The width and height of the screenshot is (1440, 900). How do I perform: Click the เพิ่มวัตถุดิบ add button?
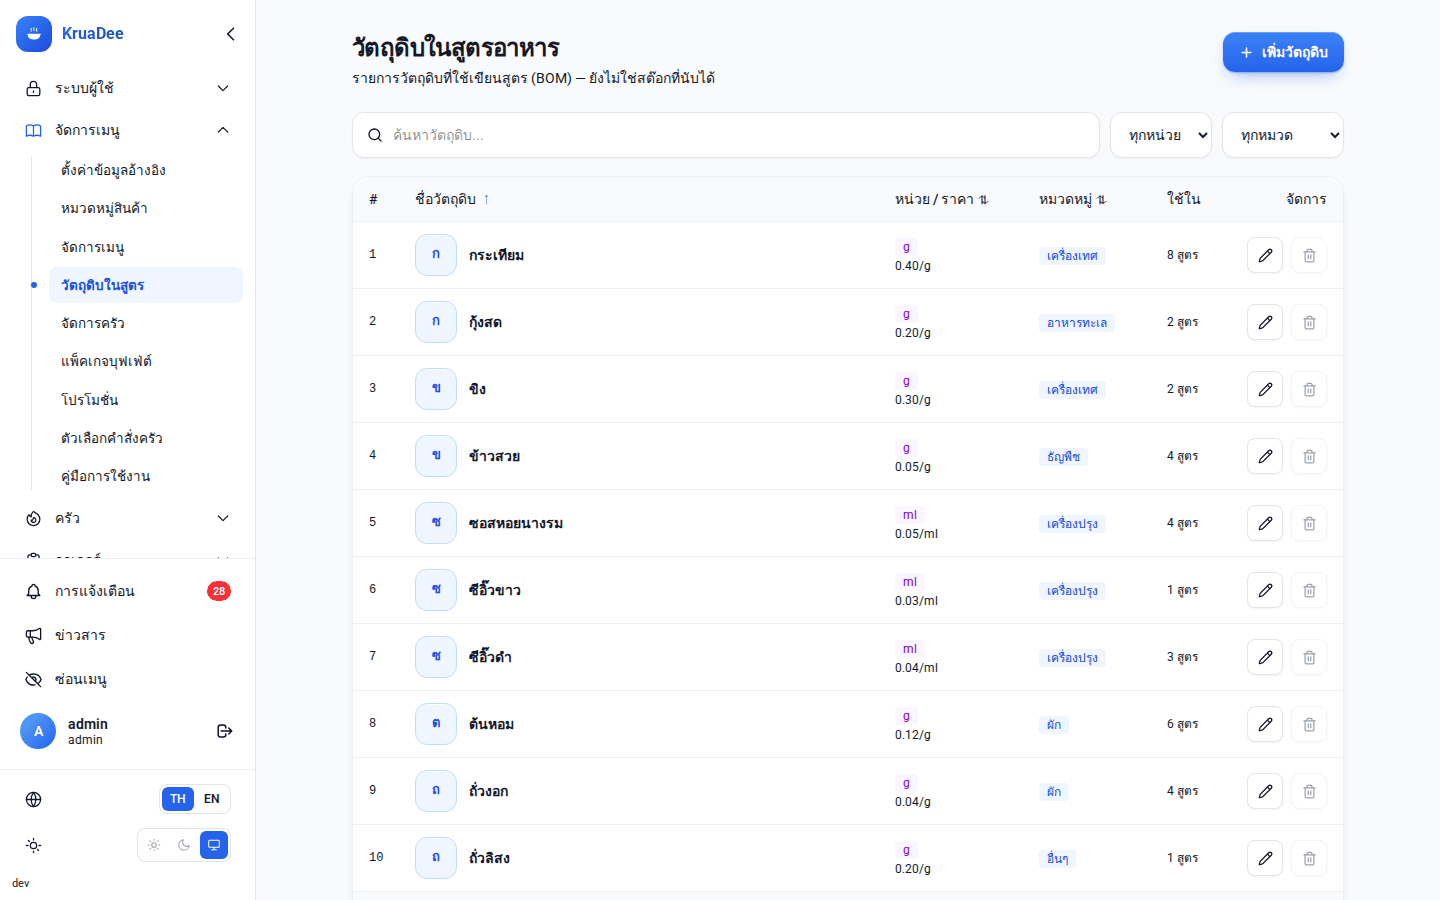[1283, 52]
